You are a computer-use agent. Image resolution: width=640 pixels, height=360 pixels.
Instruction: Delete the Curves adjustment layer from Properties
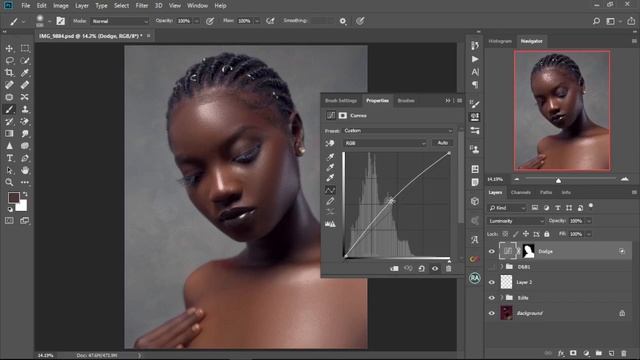point(448,269)
